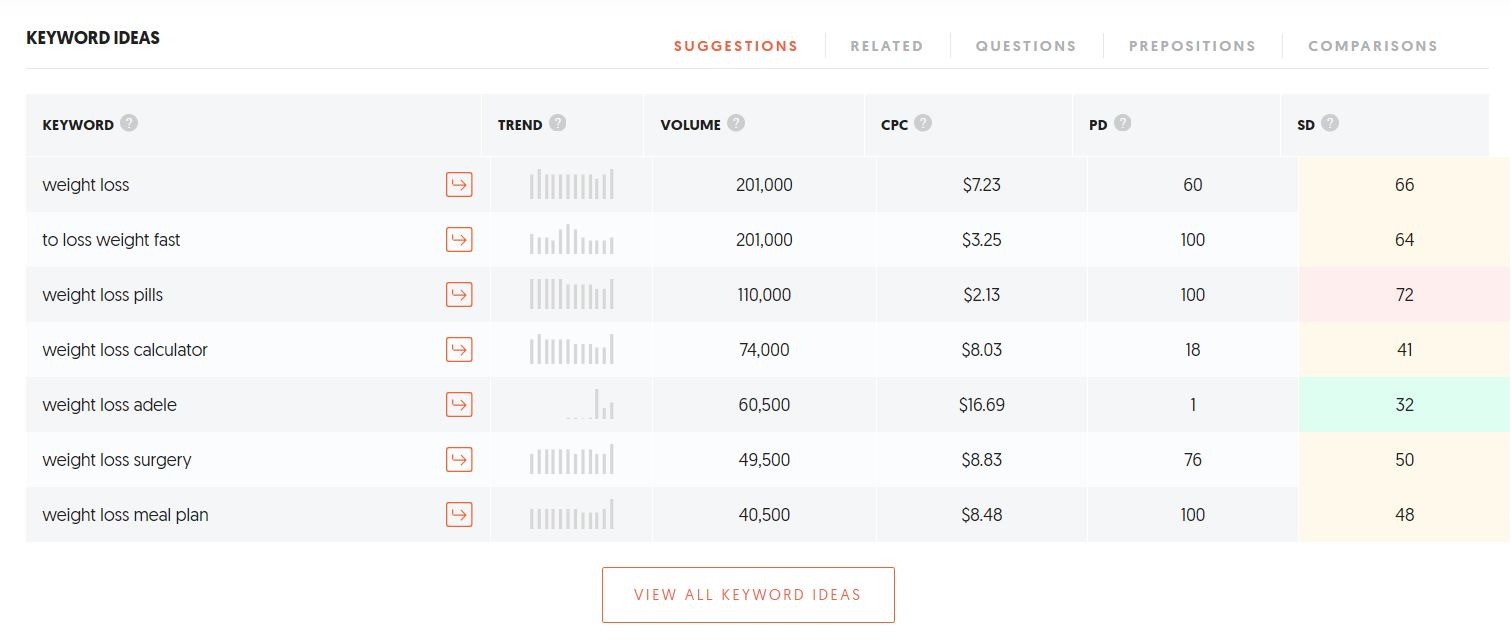Show help tooltip for VOLUME column
This screenshot has width=1511, height=644.
[x=736, y=124]
